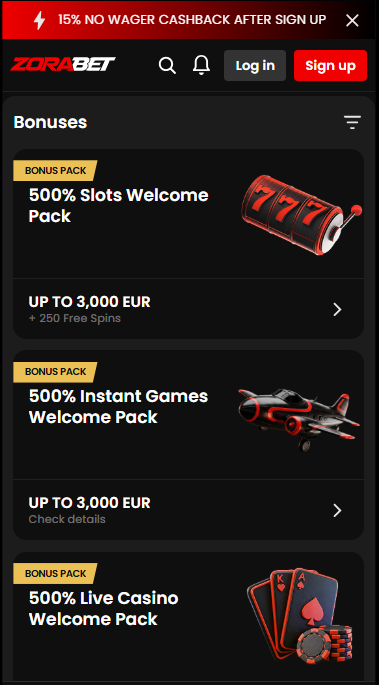Expand Slots Welcome Pack details chevron
The height and width of the screenshot is (685, 379).
(337, 310)
